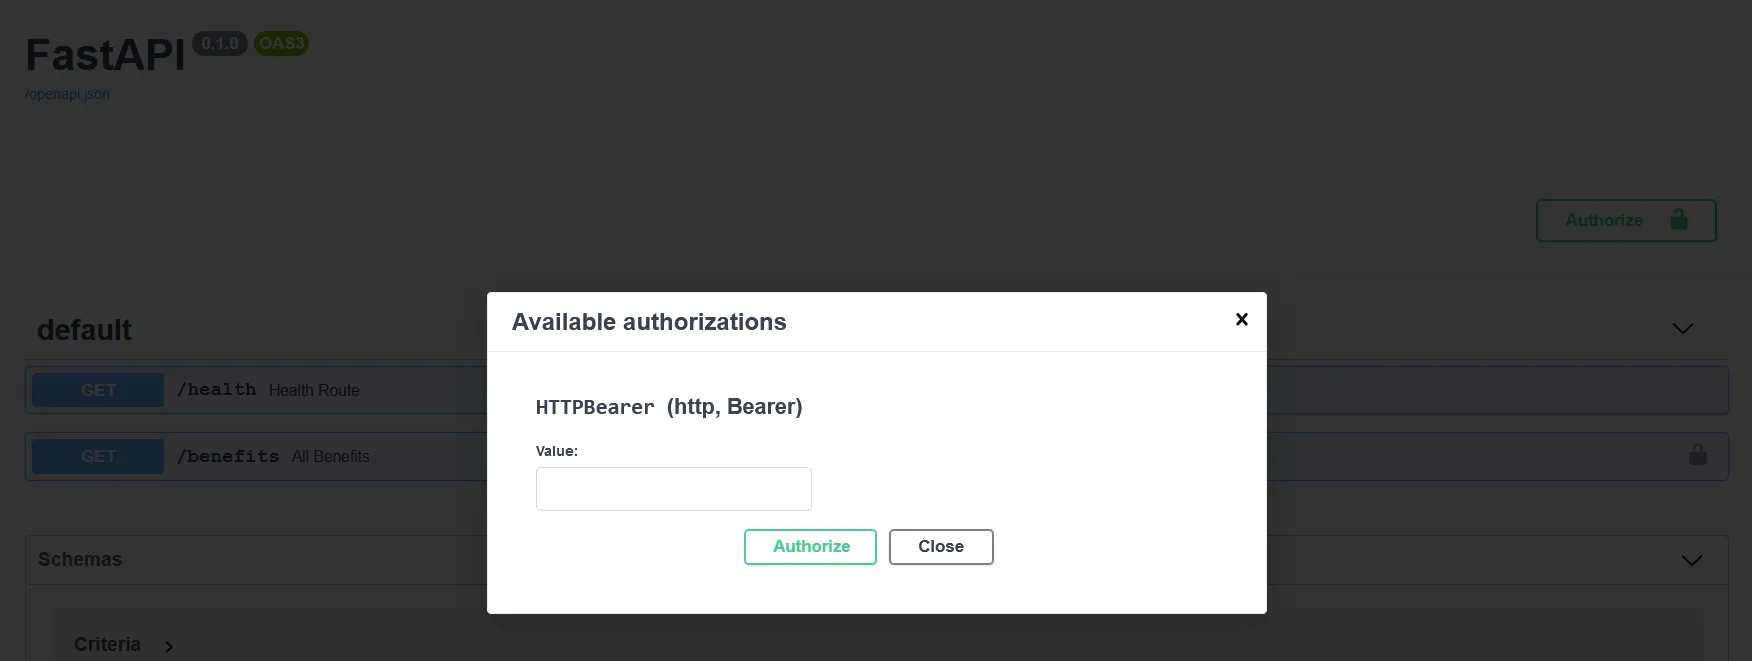Viewport: 1752px width, 661px height.
Task: Click the OAS3 badge next to FastAPI
Action: pos(281,43)
